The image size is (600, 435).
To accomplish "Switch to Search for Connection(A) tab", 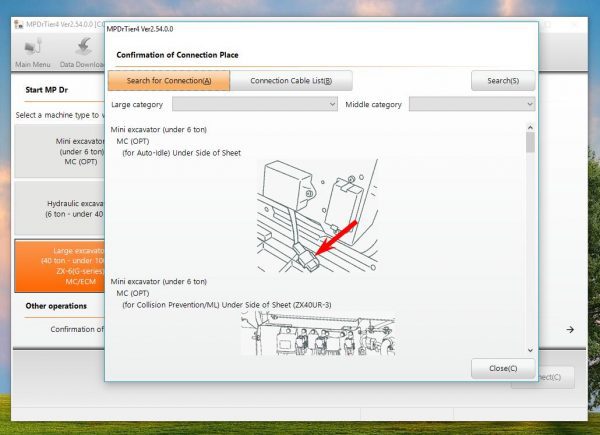I will pos(169,81).
